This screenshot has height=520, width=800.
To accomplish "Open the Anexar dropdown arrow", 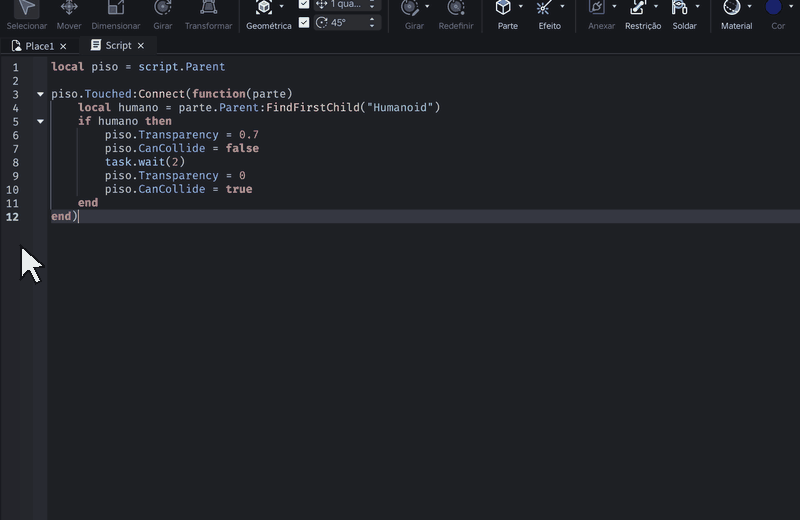I will coord(614,6).
